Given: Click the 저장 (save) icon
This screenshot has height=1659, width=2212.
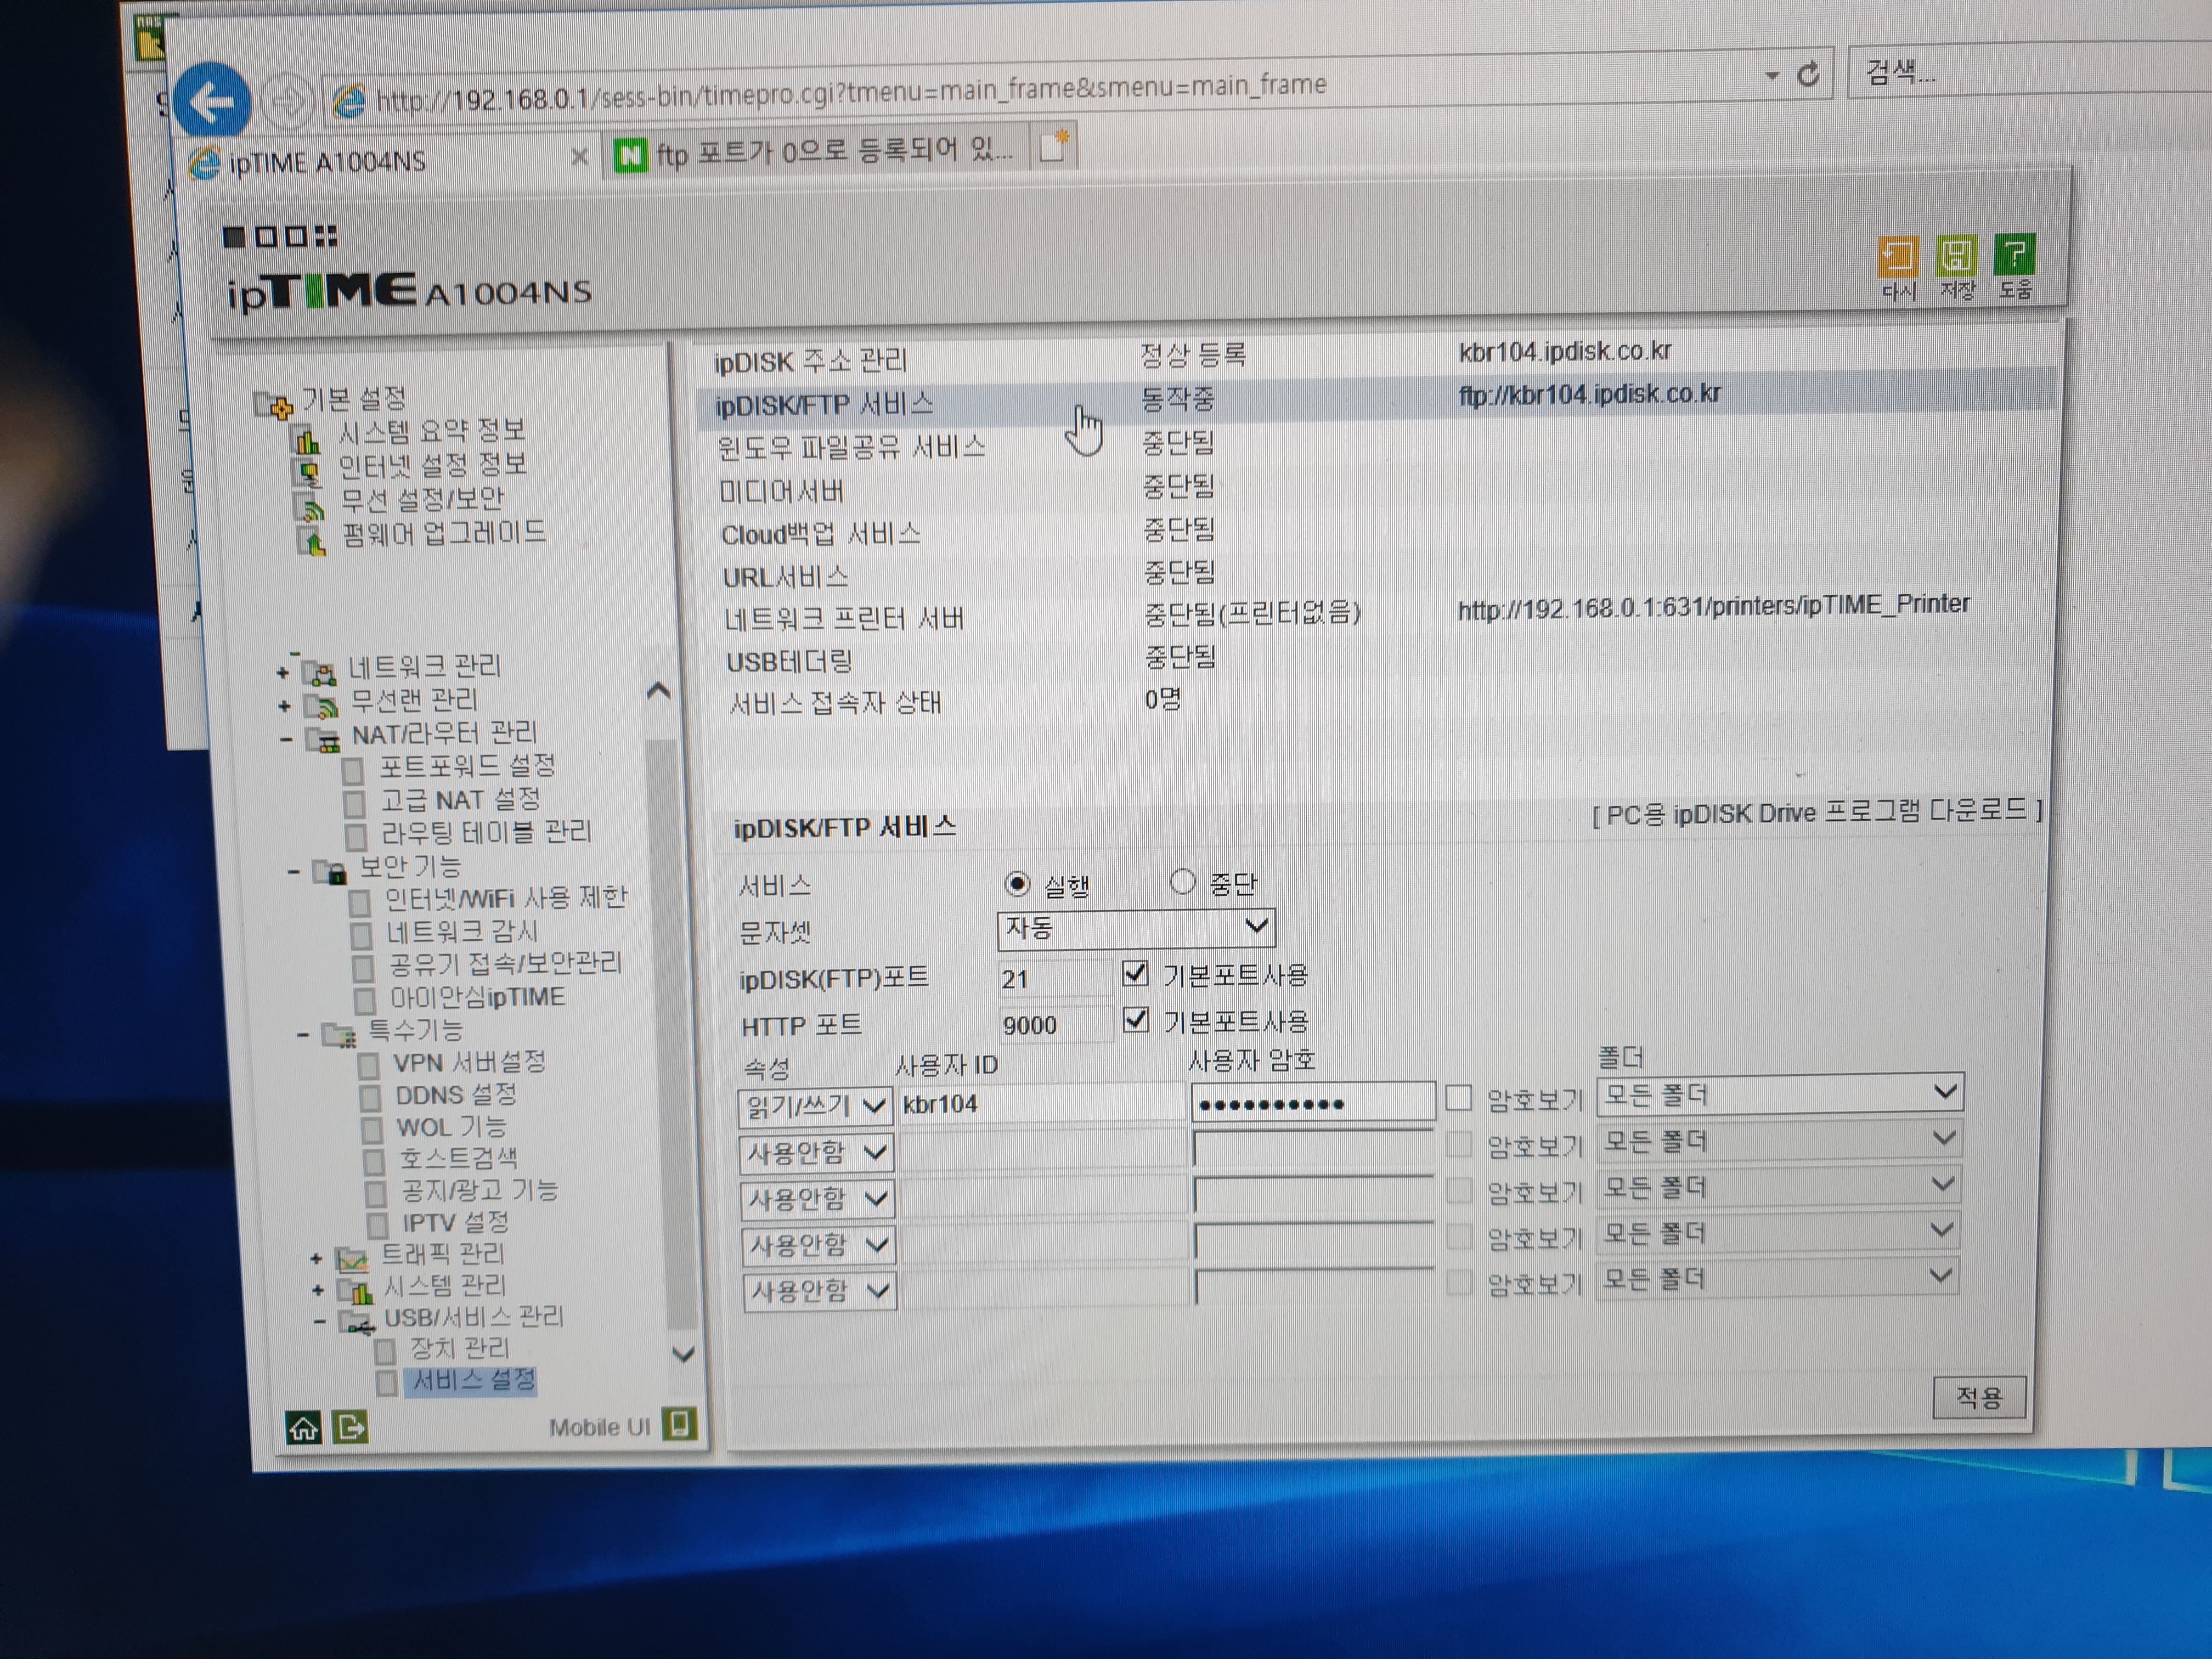Looking at the screenshot, I should [x=1955, y=255].
